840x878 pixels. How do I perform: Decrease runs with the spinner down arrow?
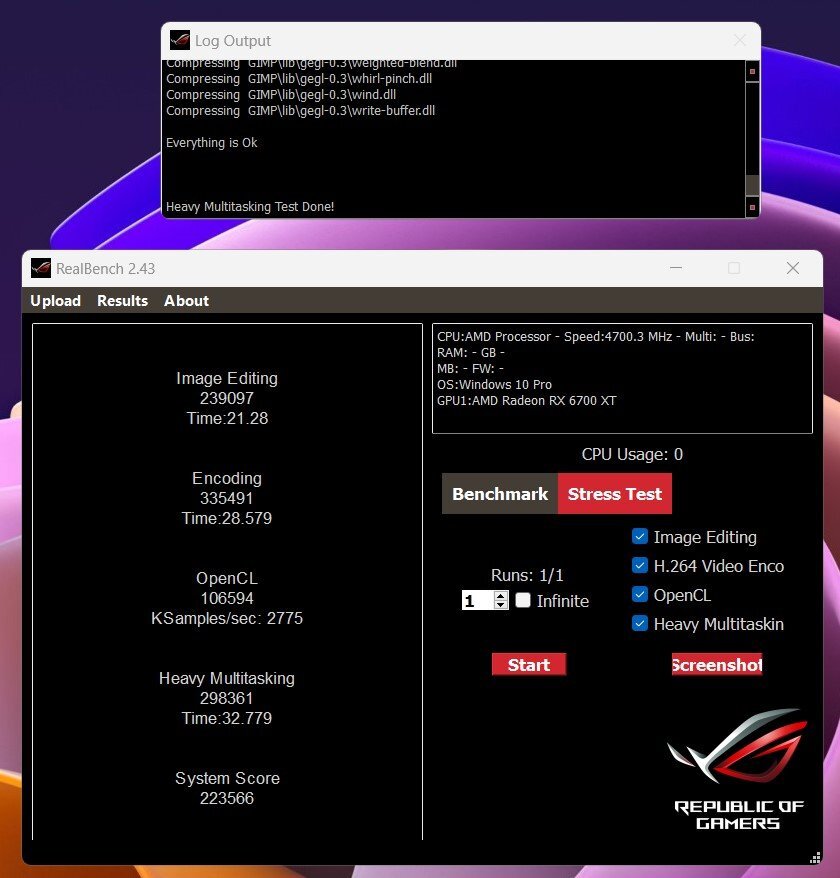tap(501, 605)
